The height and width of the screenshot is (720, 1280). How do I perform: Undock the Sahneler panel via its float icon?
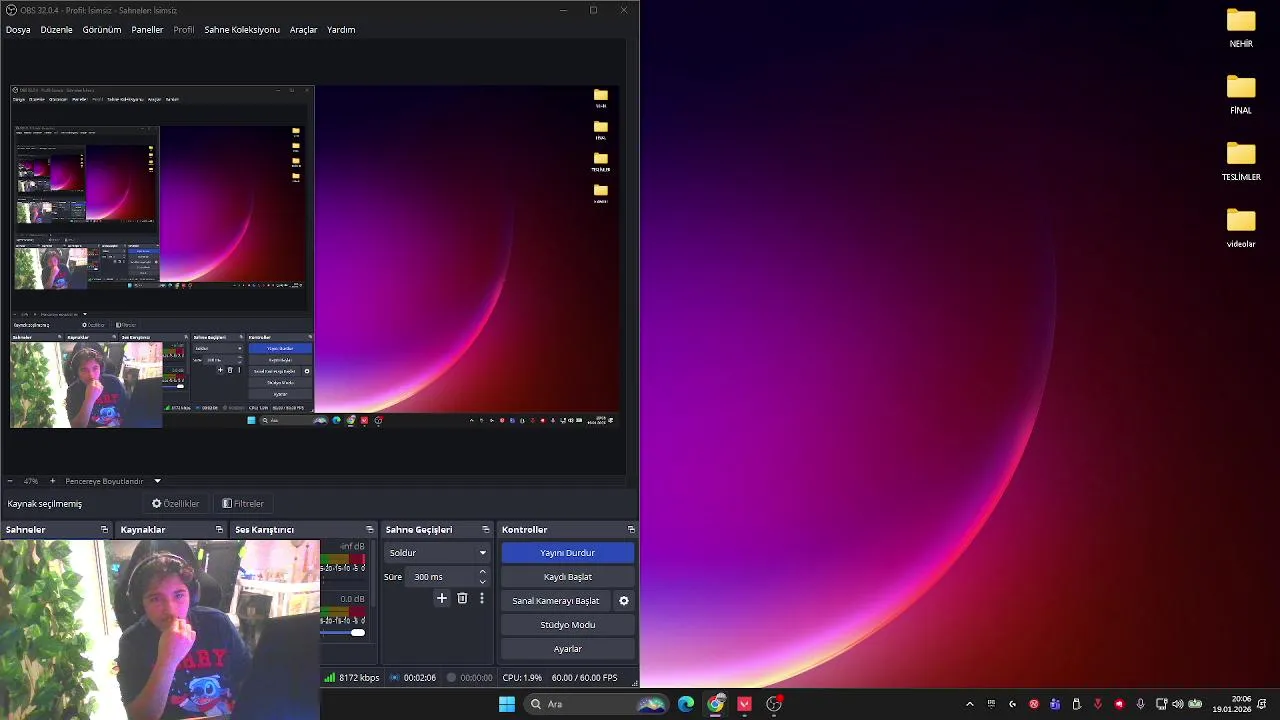pyautogui.click(x=104, y=530)
